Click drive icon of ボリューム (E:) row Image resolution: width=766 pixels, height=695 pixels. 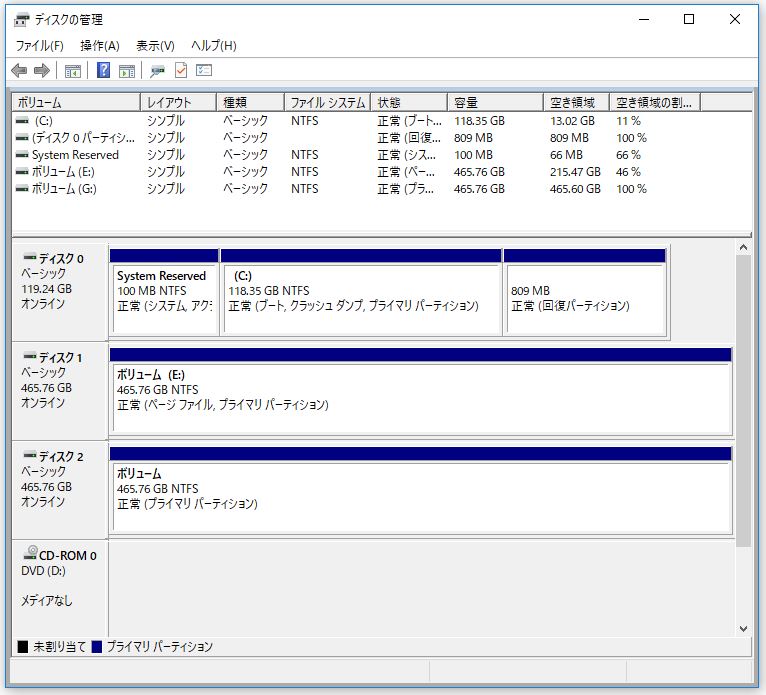pyautogui.click(x=21, y=172)
